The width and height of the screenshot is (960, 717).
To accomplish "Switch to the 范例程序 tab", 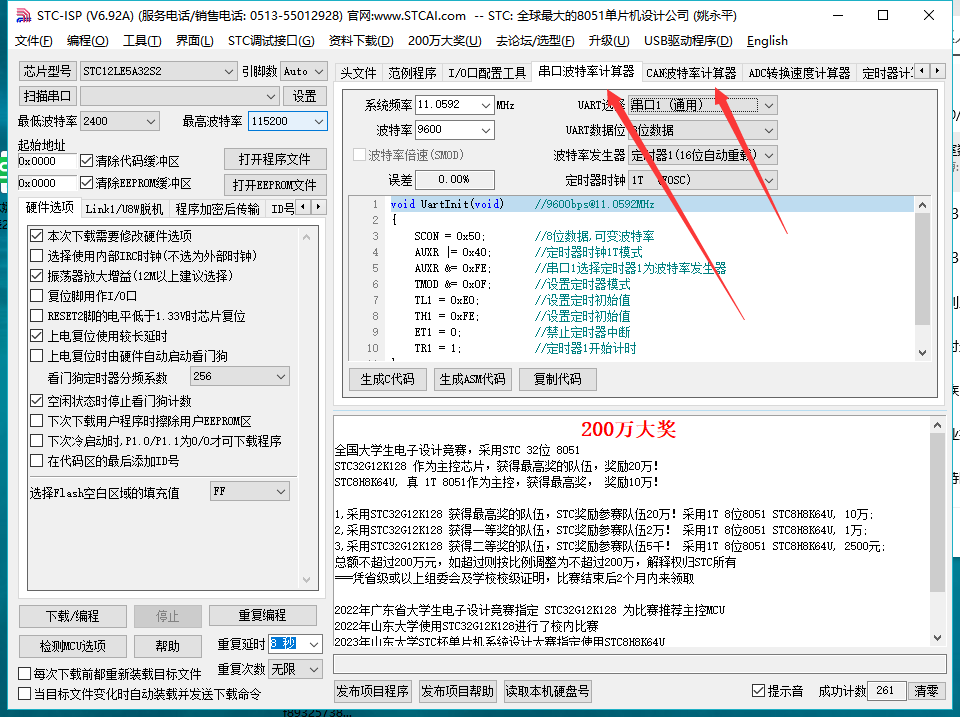I will [x=412, y=73].
